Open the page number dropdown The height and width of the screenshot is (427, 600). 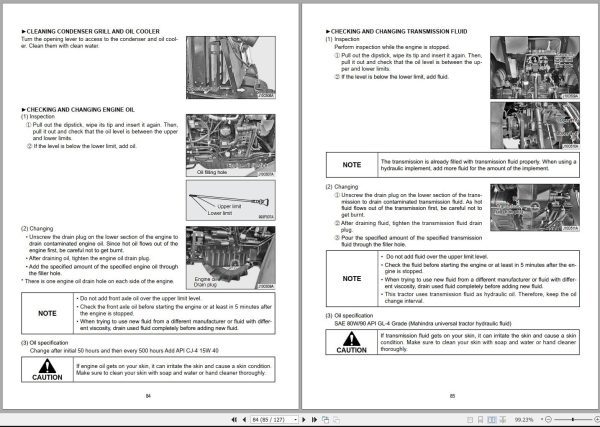tap(295, 420)
